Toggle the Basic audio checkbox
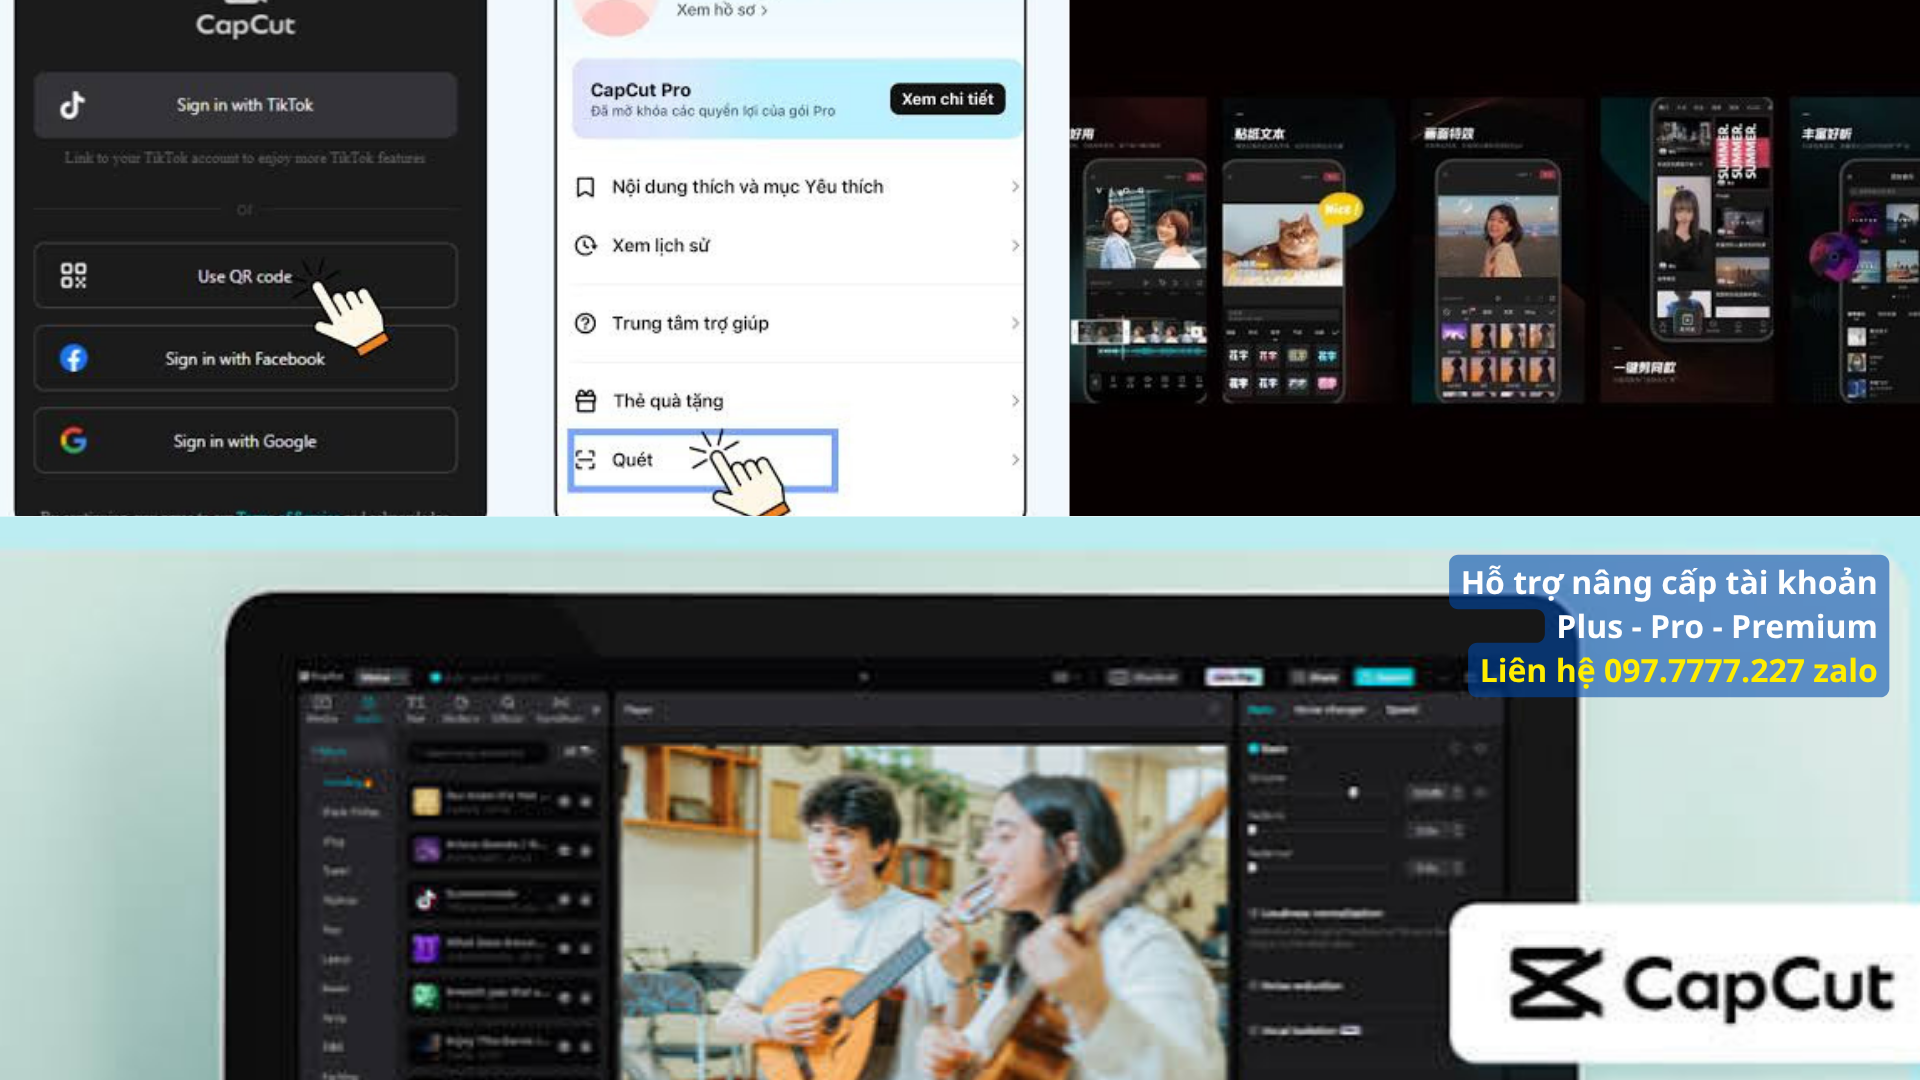Viewport: 1920px width, 1080px height. tap(1253, 748)
